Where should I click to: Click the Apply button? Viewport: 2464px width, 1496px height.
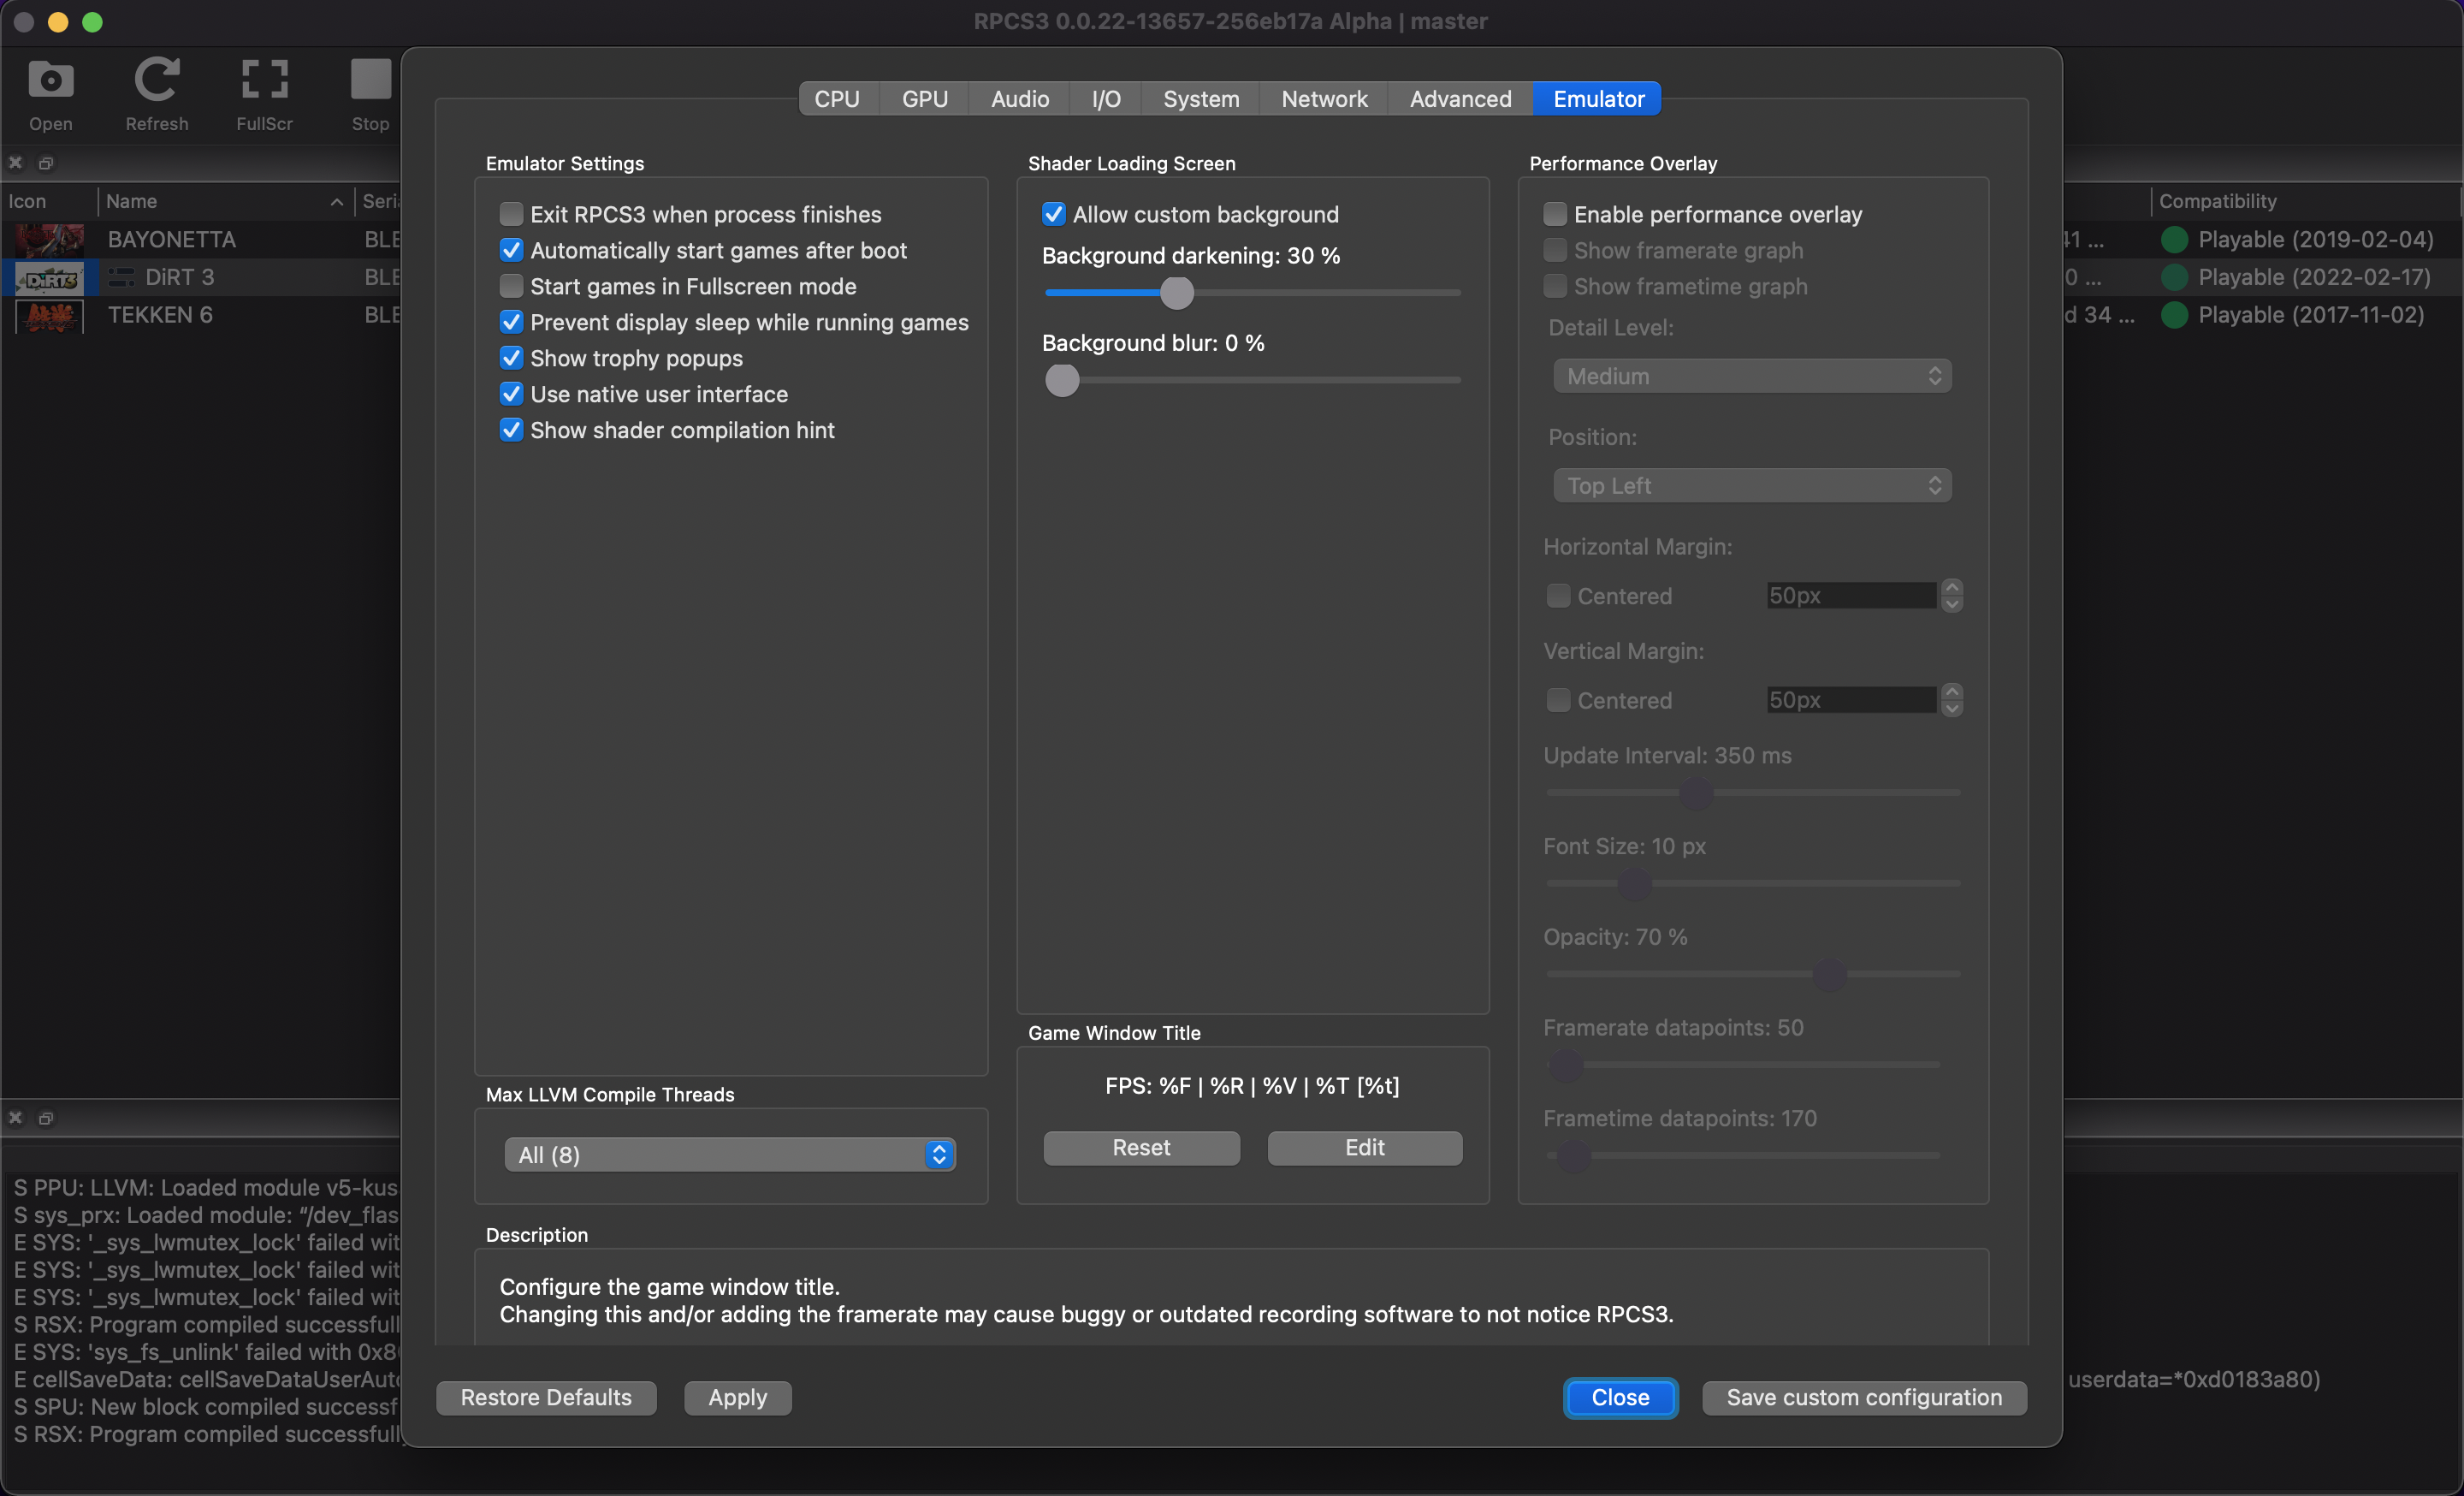(738, 1398)
